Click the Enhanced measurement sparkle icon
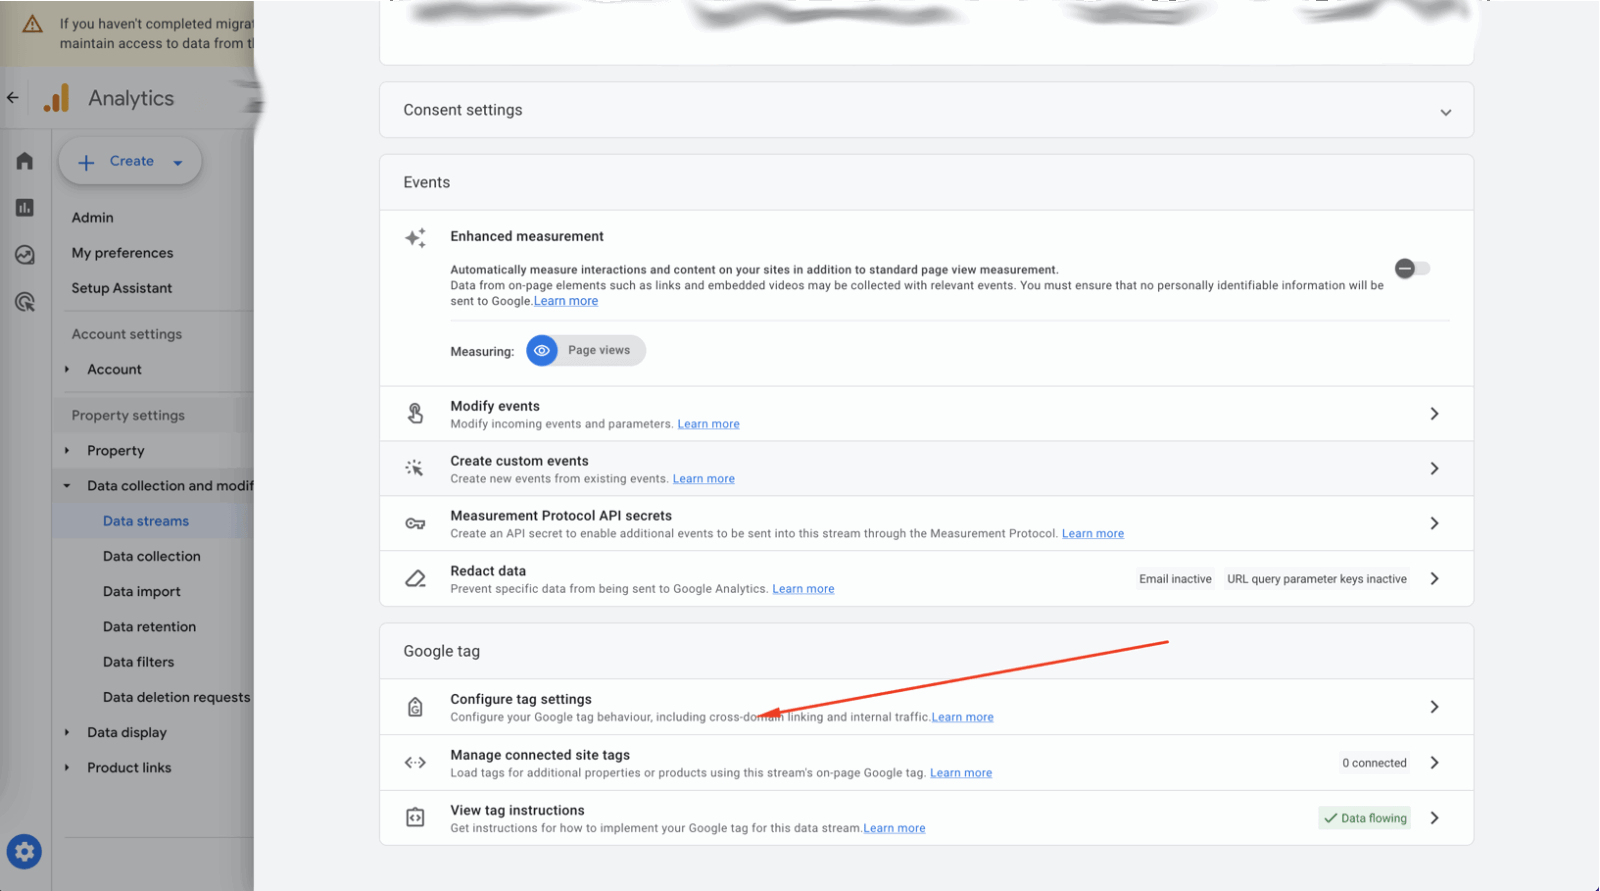The width and height of the screenshot is (1600, 891). coord(415,238)
